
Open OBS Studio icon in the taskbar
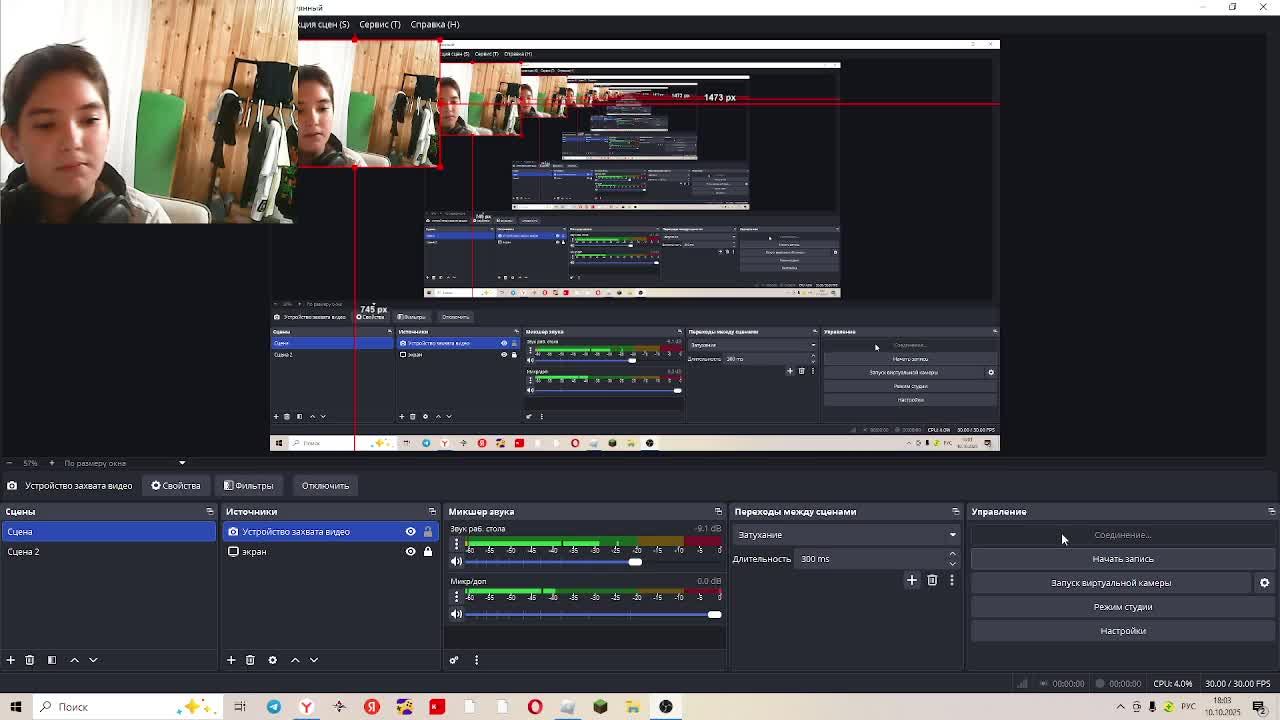666,707
